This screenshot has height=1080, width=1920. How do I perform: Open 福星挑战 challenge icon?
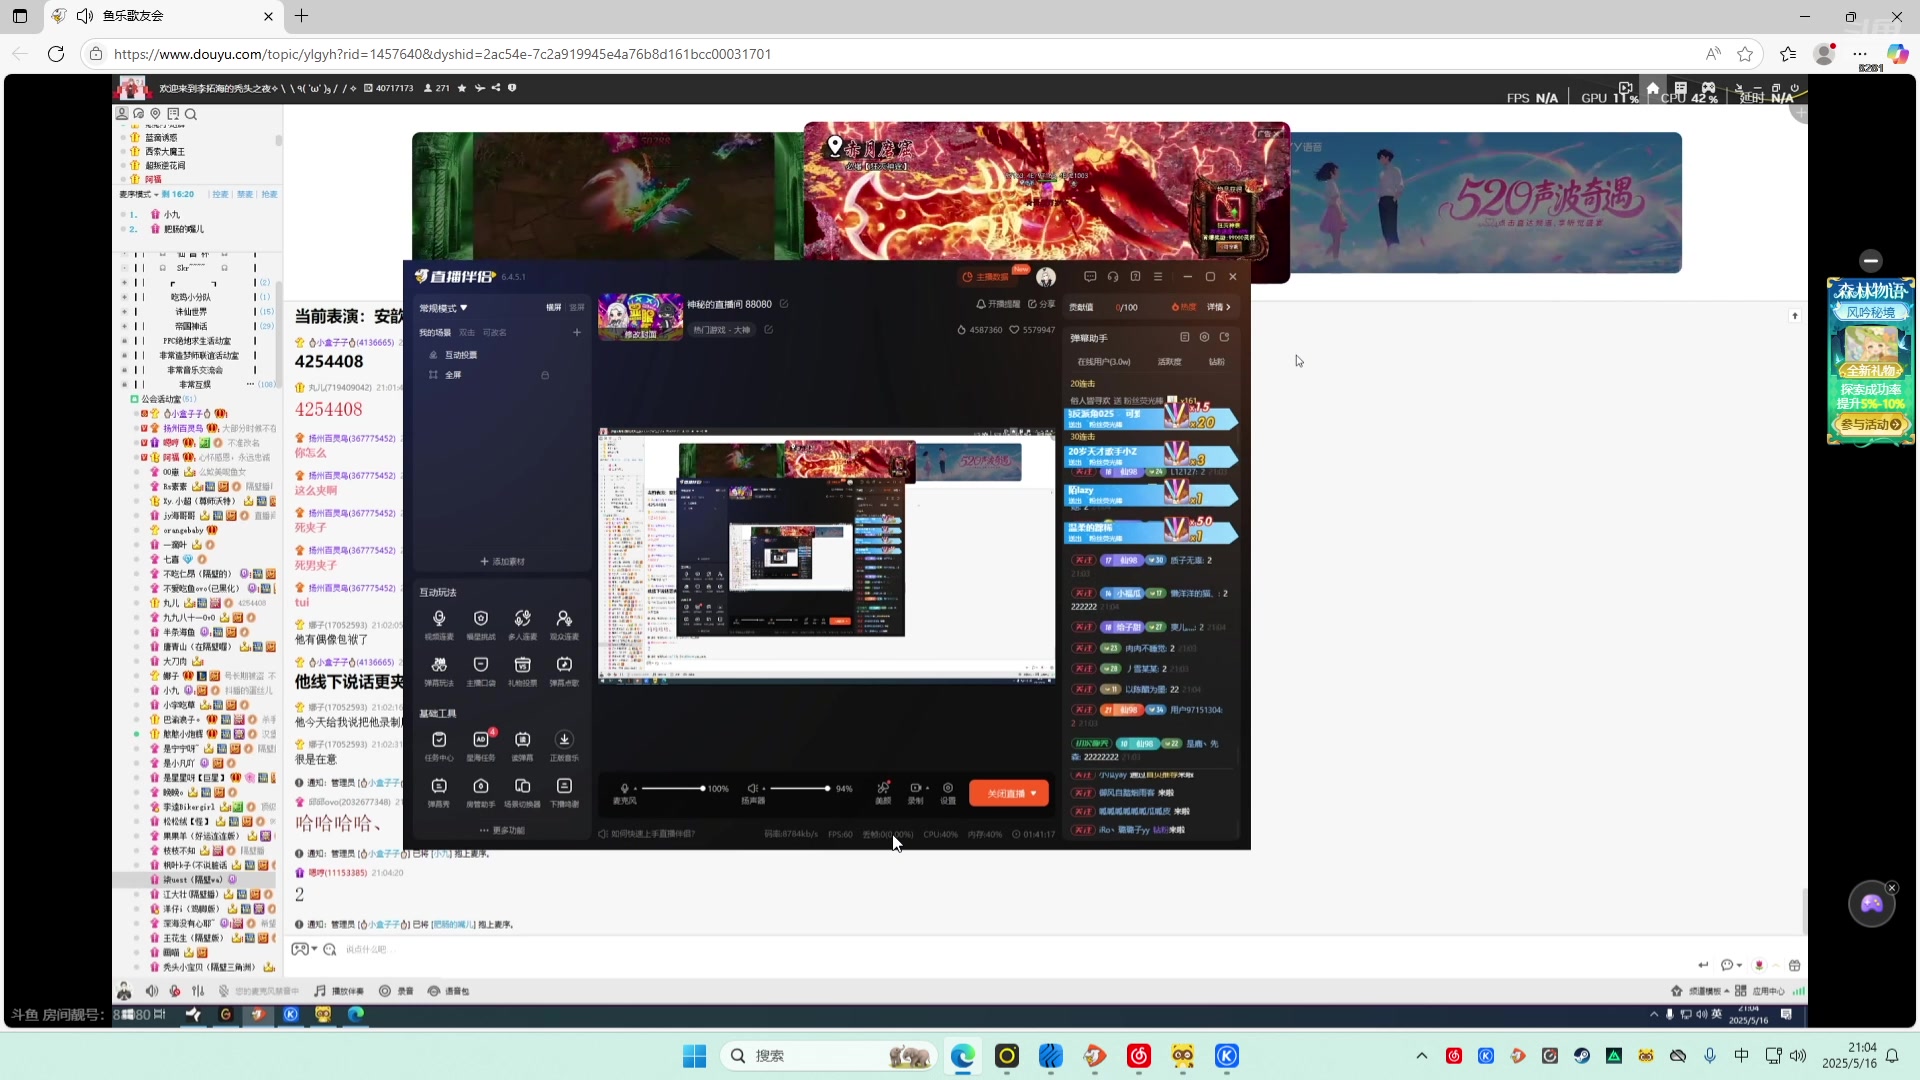click(x=481, y=619)
